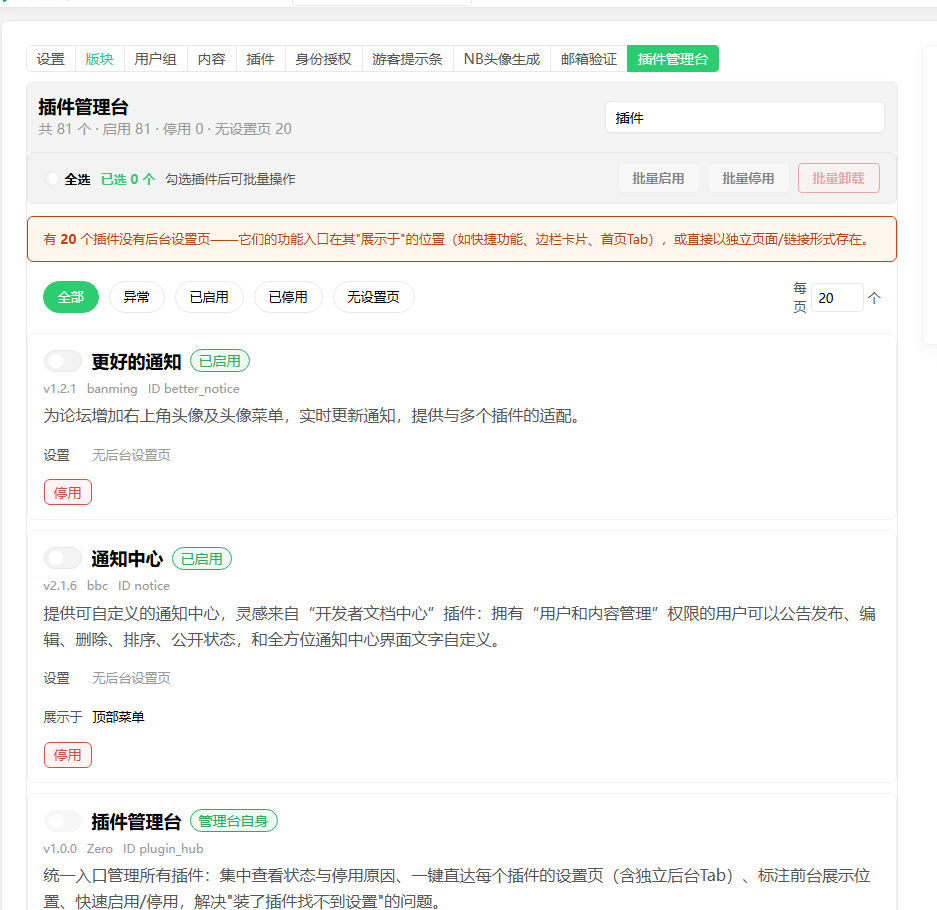This screenshot has height=910, width=937.
Task: Toggle checkbox for 插件管理台 plugin card
Action: pyautogui.click(x=62, y=821)
